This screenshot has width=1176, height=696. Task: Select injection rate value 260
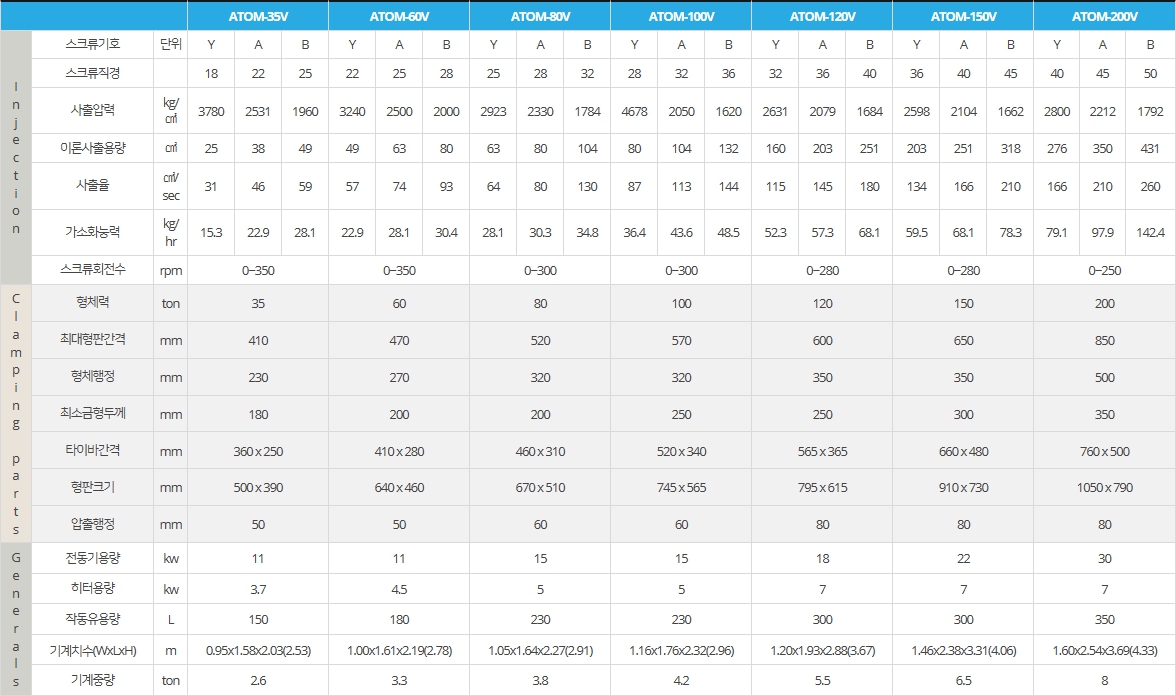[1150, 186]
